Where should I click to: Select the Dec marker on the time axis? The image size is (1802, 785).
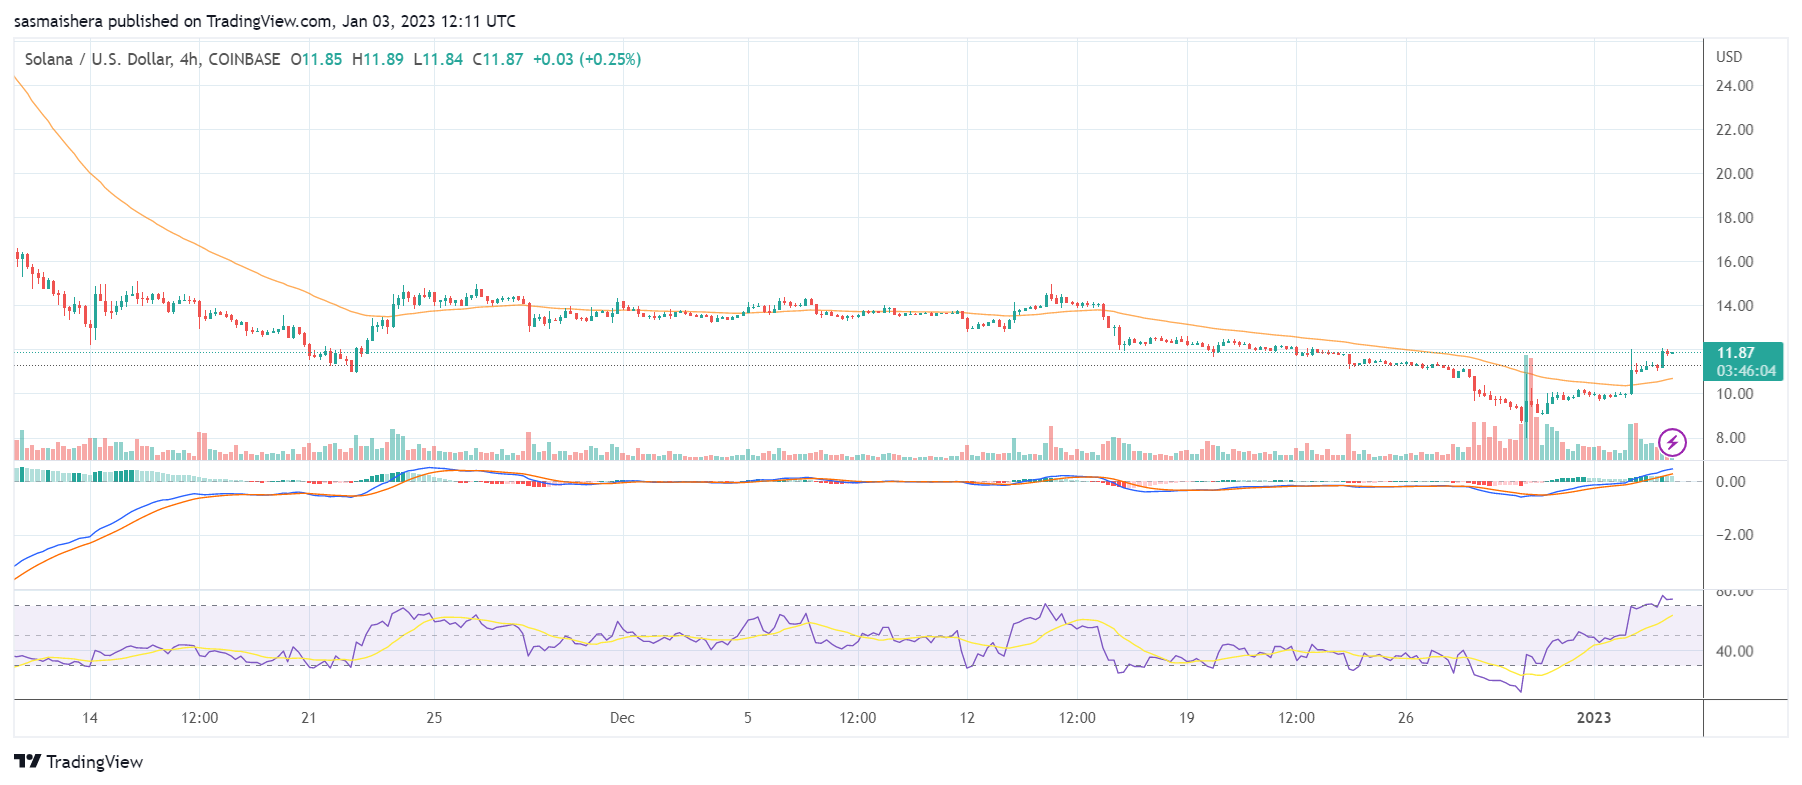point(622,718)
